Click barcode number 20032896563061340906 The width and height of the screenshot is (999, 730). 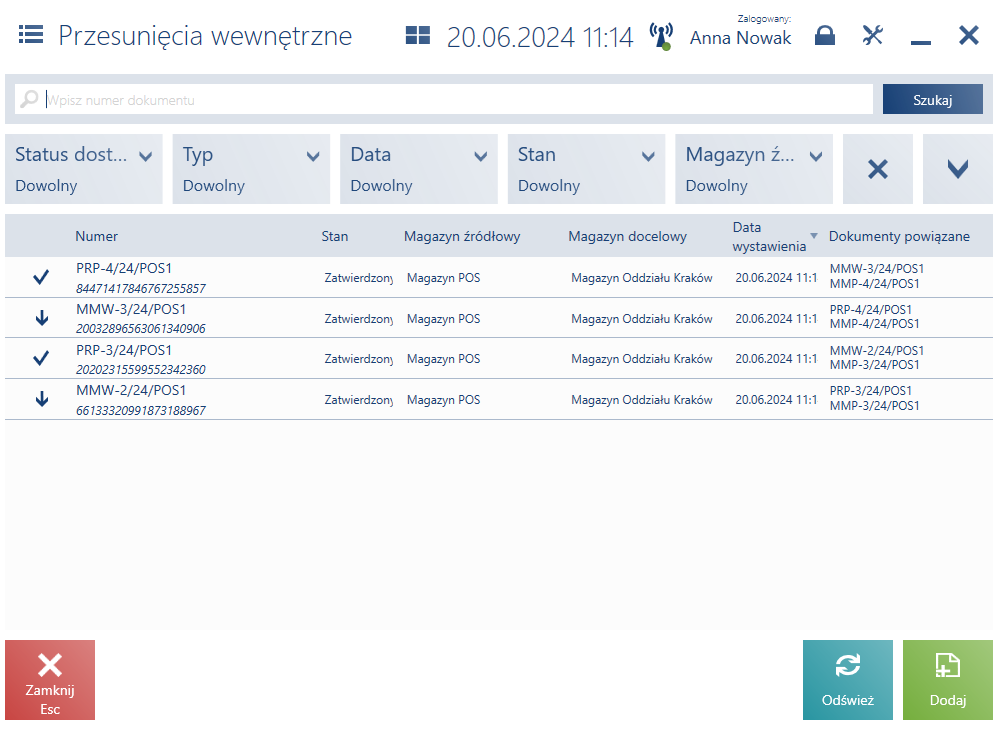(x=141, y=329)
